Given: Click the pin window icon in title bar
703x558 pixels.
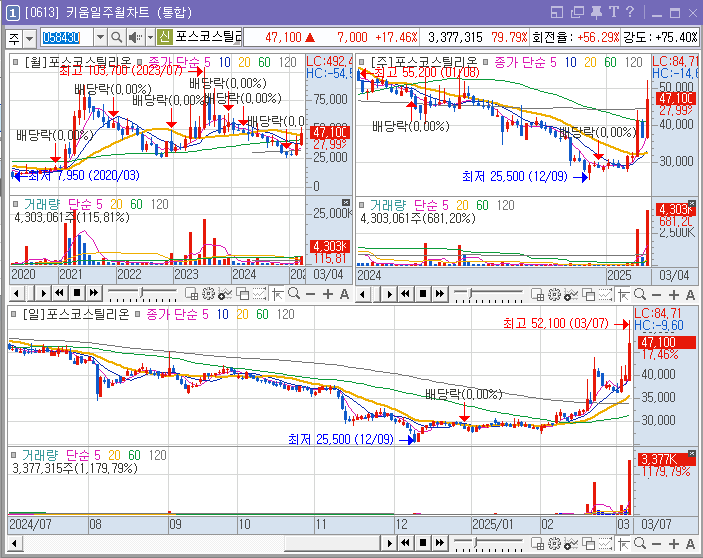Looking at the screenshot, I should click(x=596, y=12).
